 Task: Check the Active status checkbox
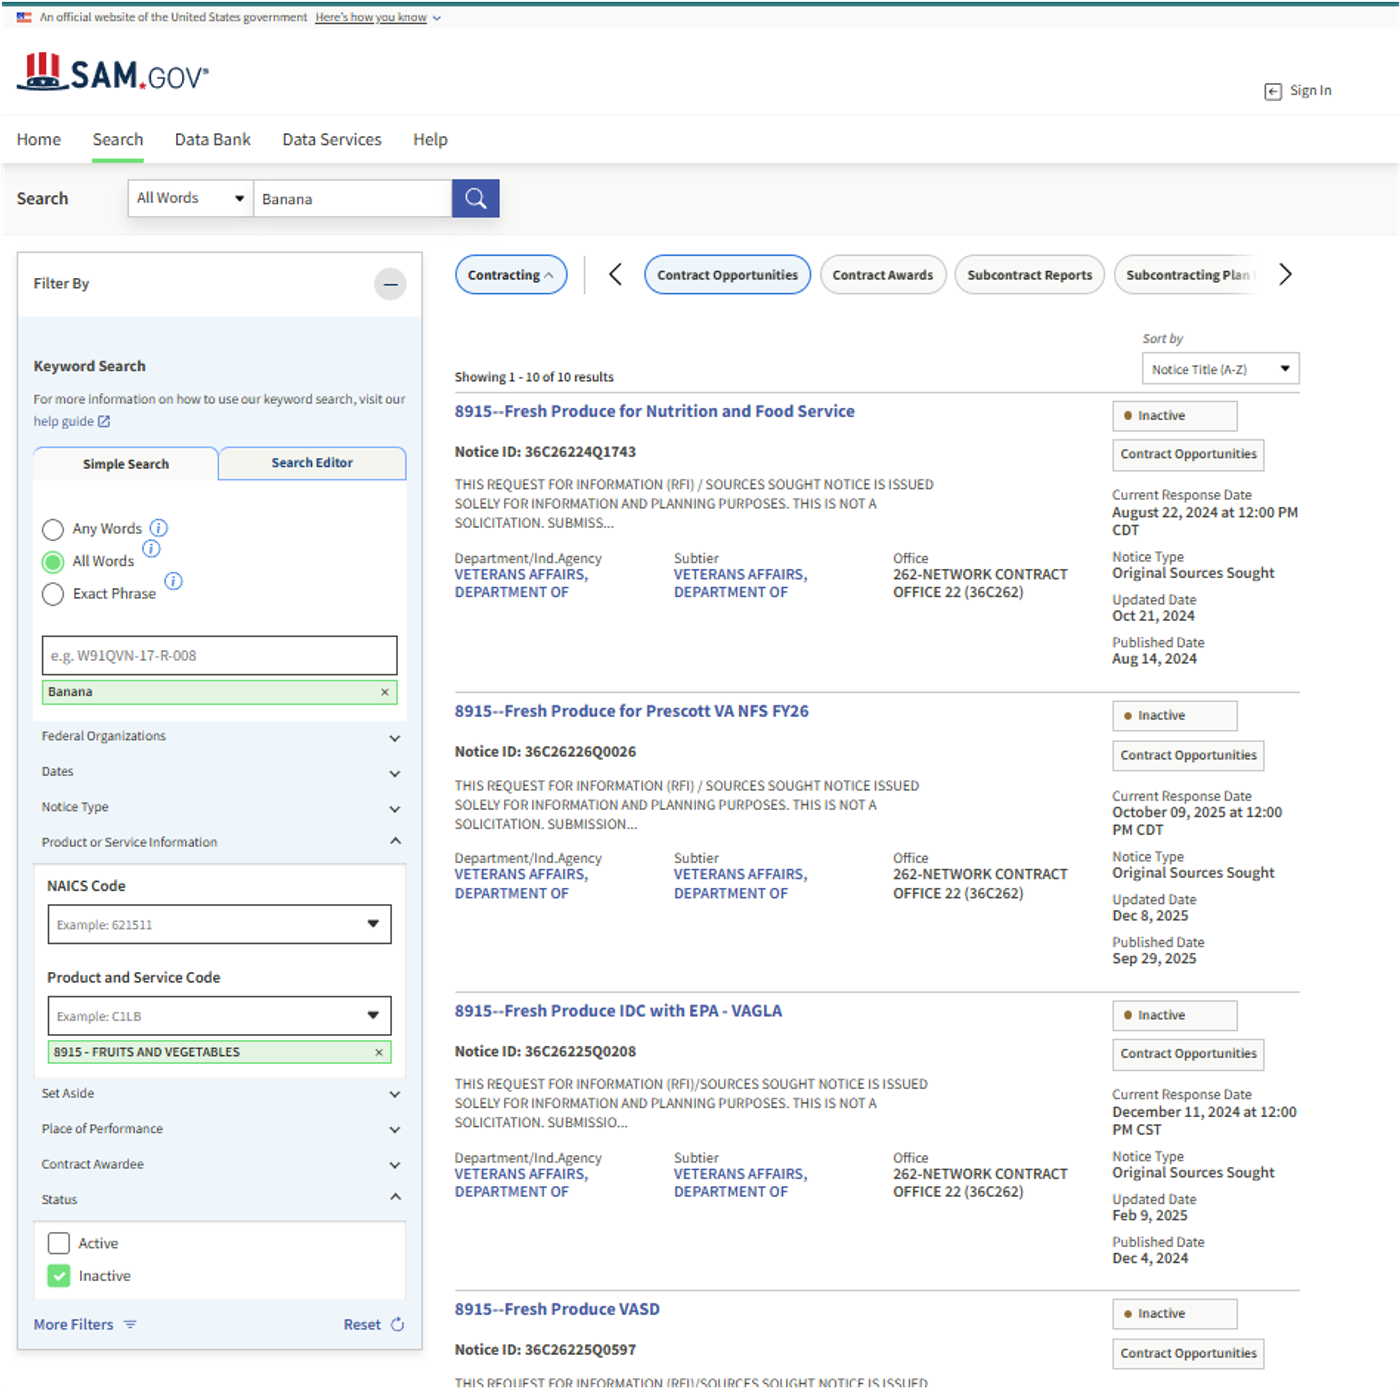click(59, 1243)
